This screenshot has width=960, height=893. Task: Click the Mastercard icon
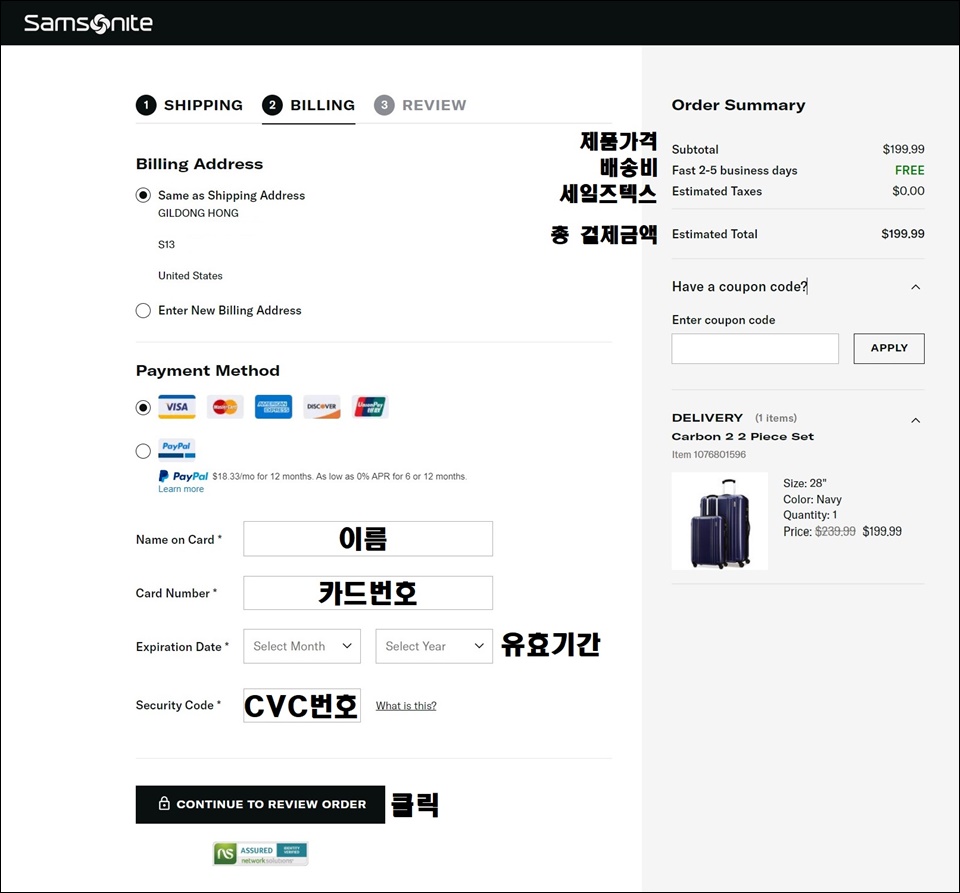(x=225, y=407)
